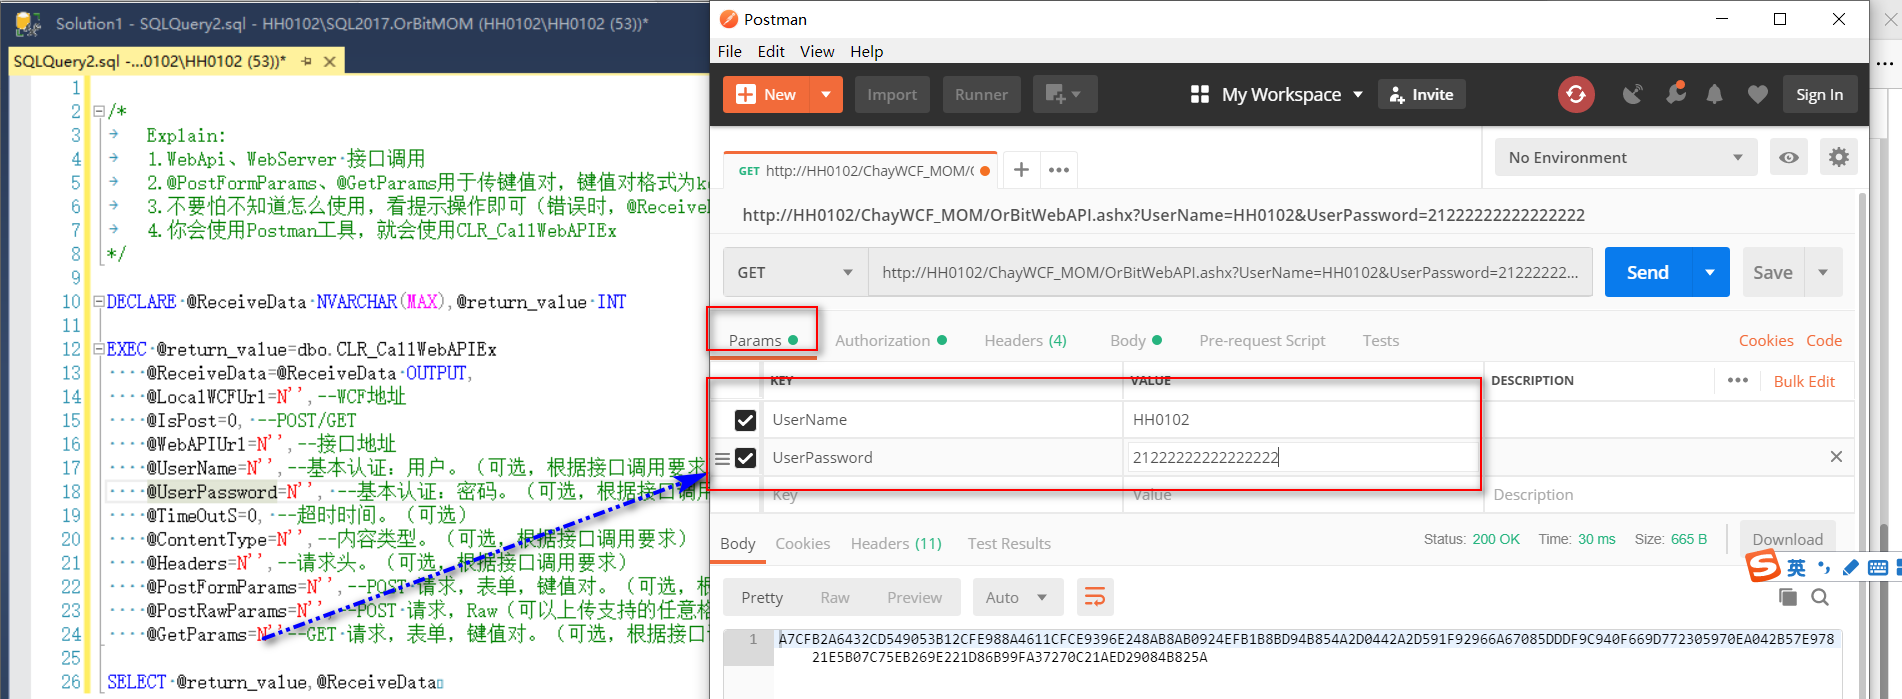Open the satellite capture requests icon
The height and width of the screenshot is (699, 1902).
pyautogui.click(x=1632, y=94)
